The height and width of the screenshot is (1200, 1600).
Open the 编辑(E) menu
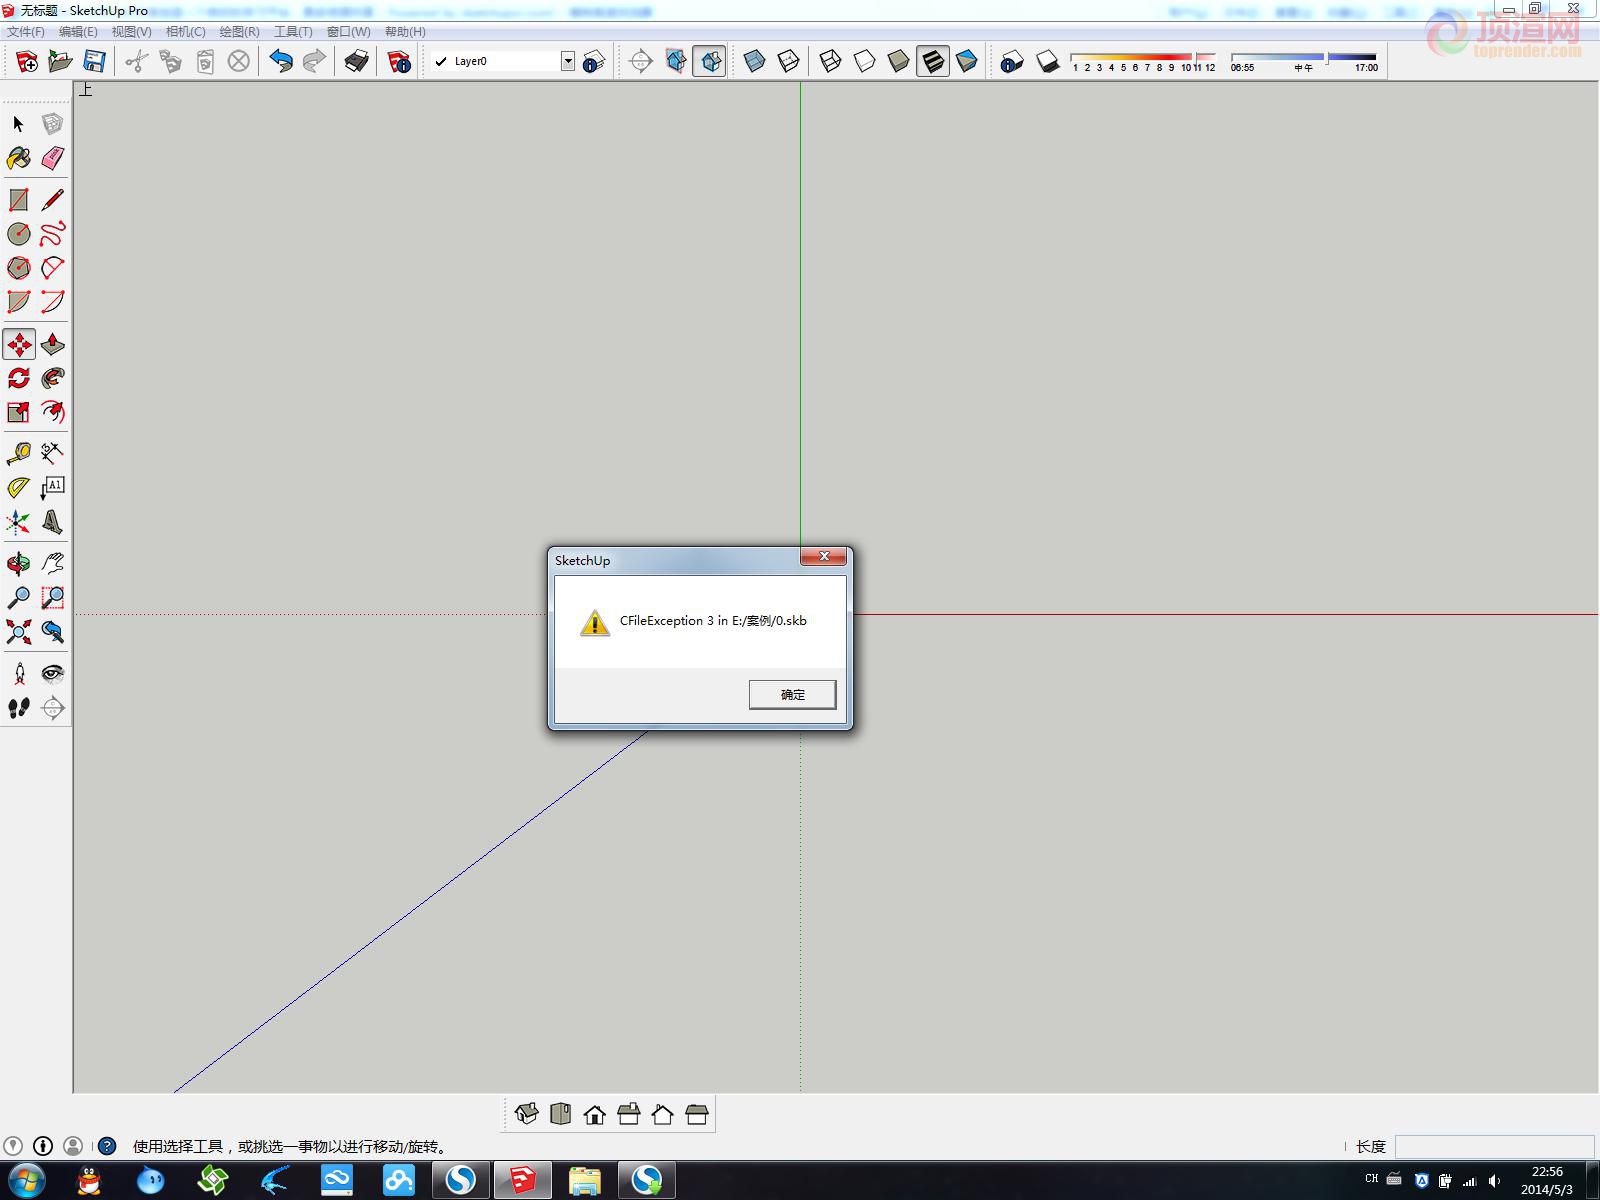(x=78, y=32)
